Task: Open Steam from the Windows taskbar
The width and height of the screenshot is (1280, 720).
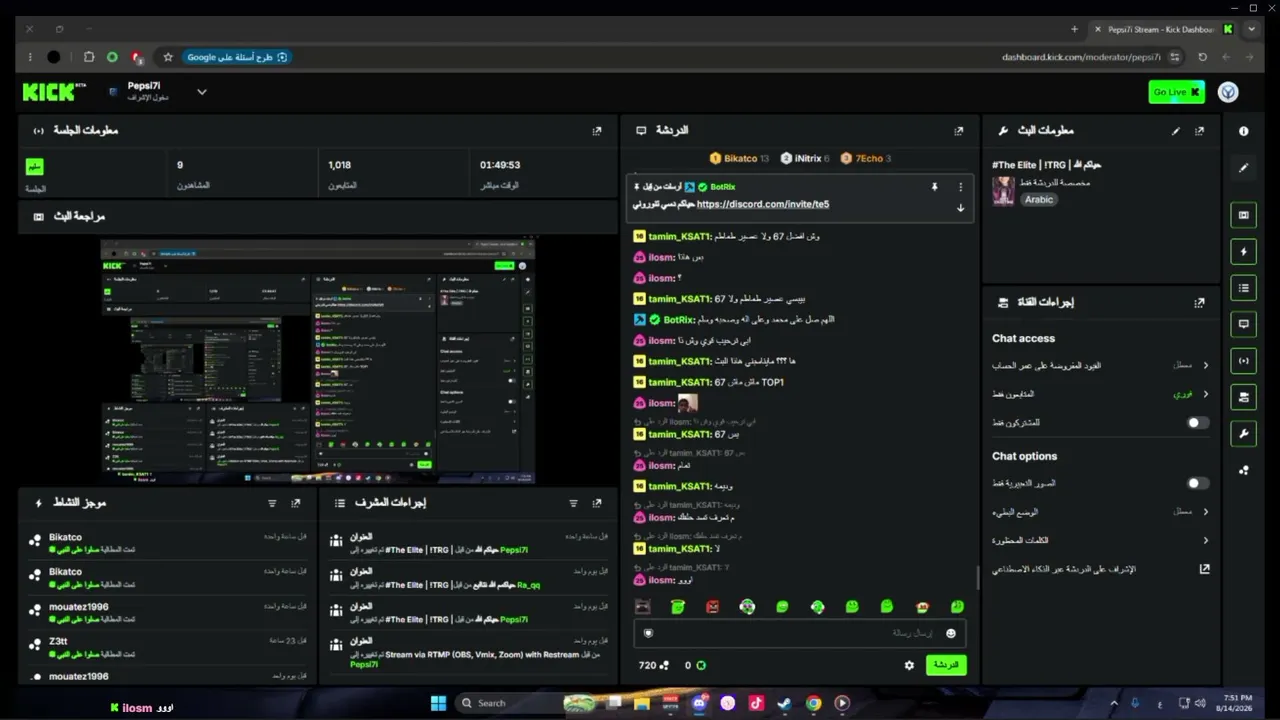Action: point(785,703)
